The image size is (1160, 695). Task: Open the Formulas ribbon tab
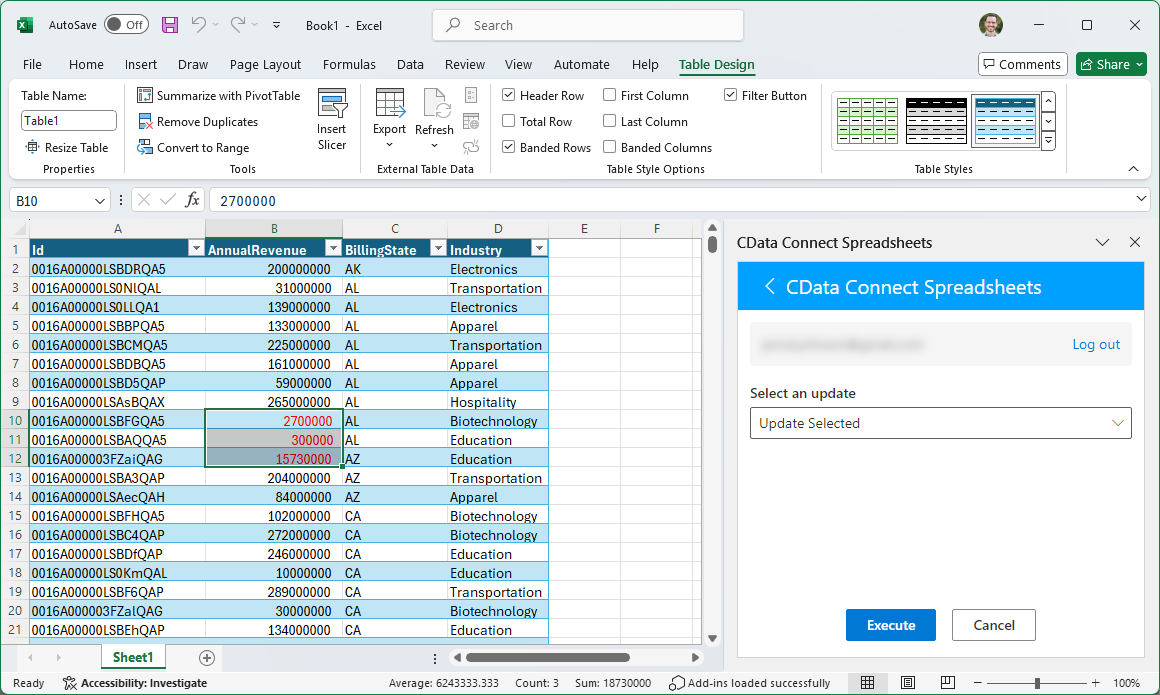(349, 65)
